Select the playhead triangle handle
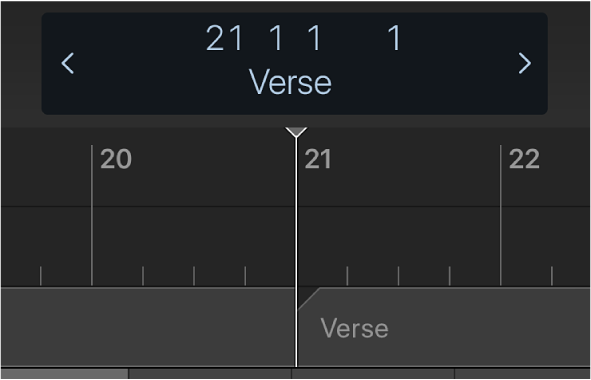 [296, 132]
